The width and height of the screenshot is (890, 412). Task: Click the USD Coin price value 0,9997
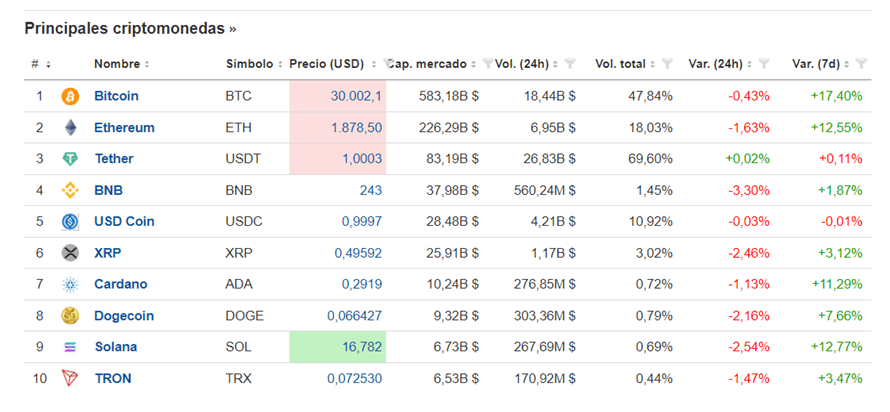coord(360,222)
